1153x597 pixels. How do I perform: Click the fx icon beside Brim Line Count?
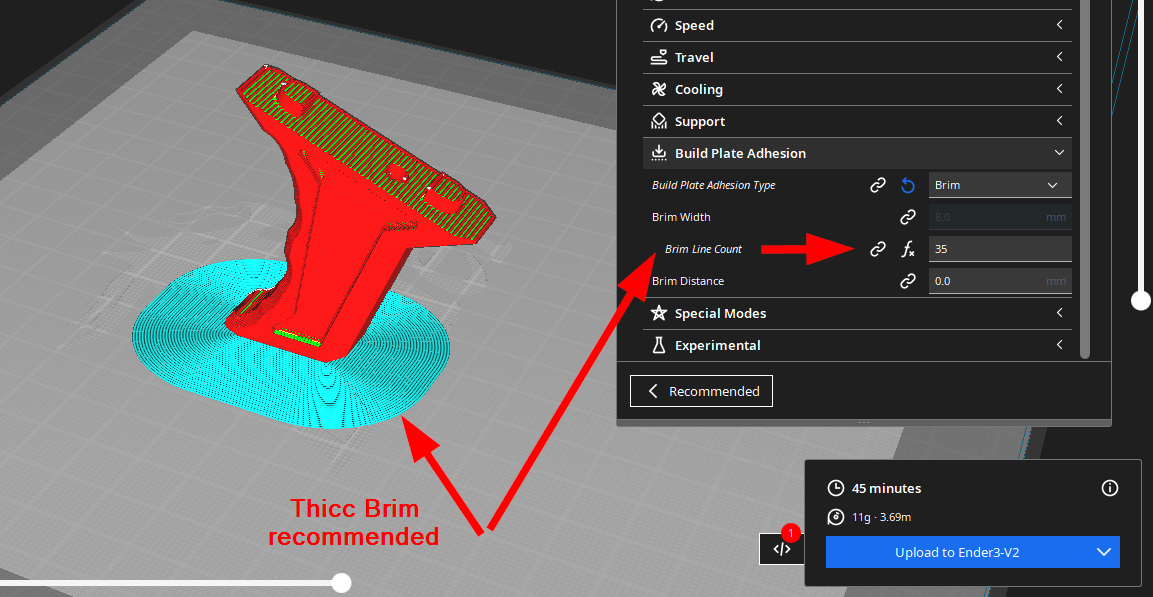[x=908, y=249]
